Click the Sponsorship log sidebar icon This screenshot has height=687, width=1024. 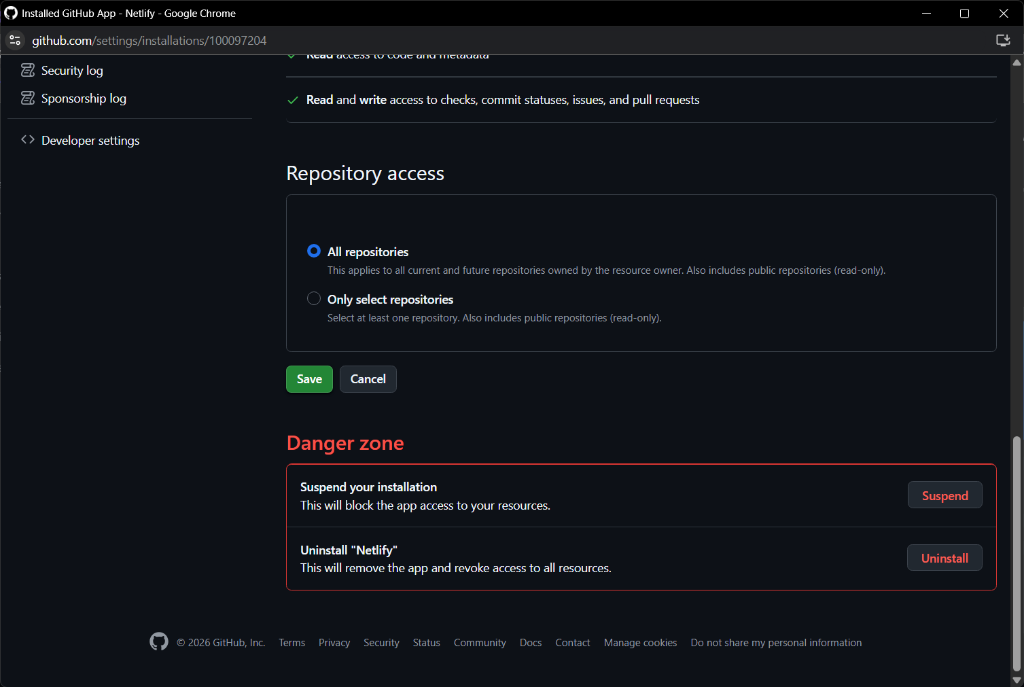tap(28, 99)
